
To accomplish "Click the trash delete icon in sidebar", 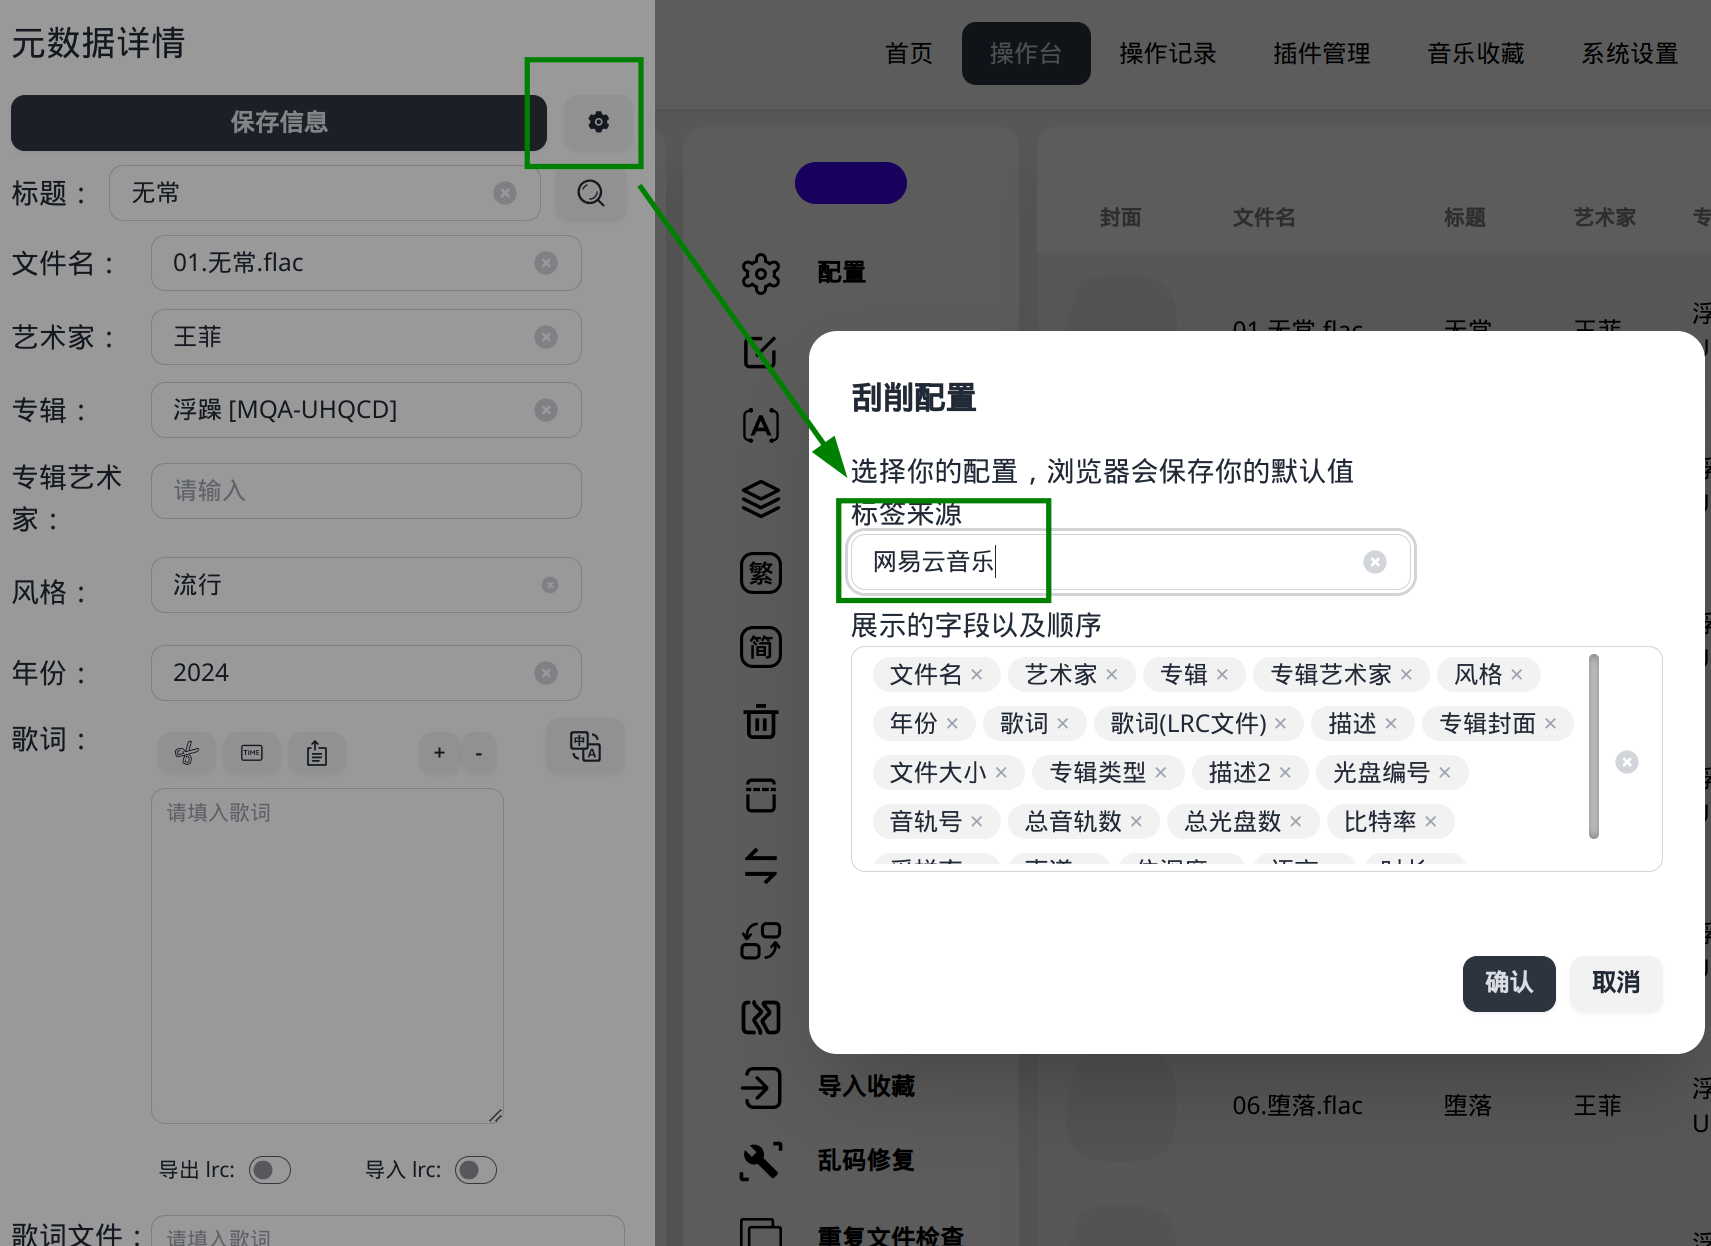I will tap(760, 721).
